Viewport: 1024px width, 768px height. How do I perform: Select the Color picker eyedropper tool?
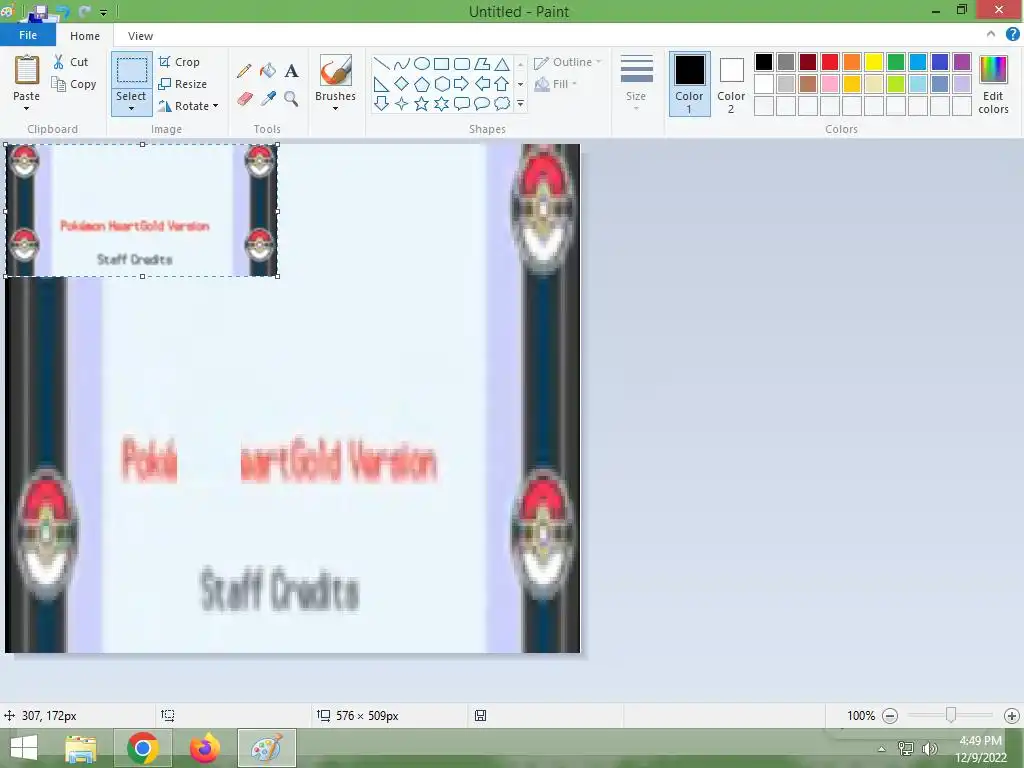click(x=268, y=99)
